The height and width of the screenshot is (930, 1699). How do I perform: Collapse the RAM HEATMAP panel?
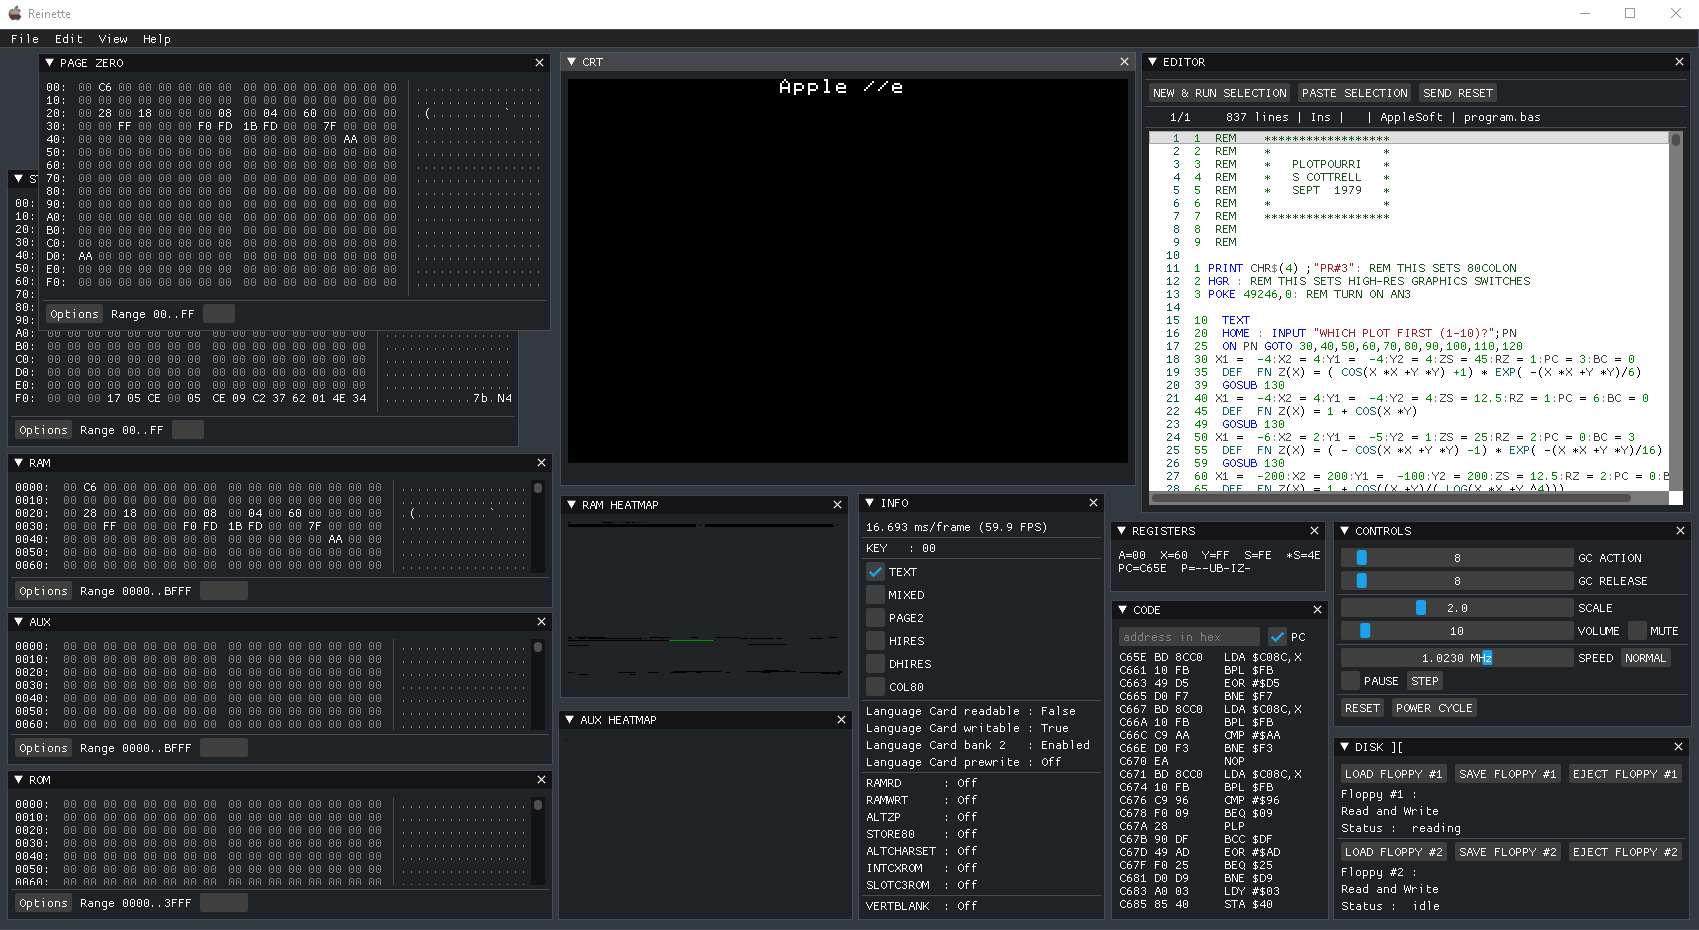[x=571, y=505]
